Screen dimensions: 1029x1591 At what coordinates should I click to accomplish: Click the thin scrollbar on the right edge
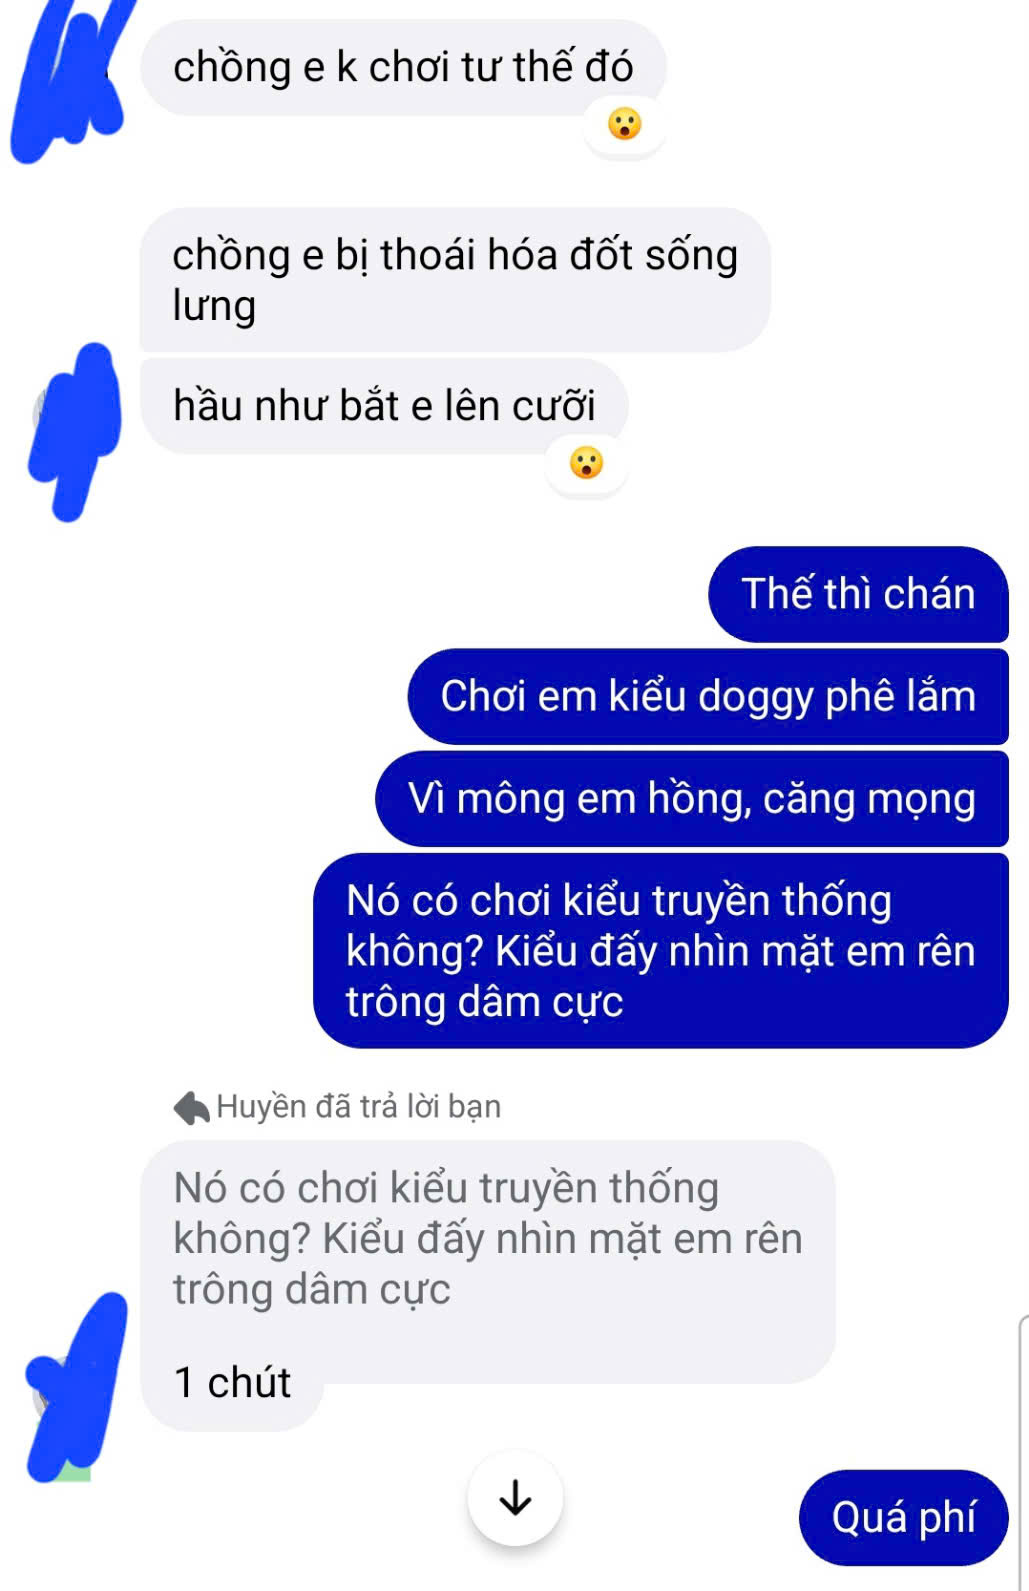[1023, 1452]
